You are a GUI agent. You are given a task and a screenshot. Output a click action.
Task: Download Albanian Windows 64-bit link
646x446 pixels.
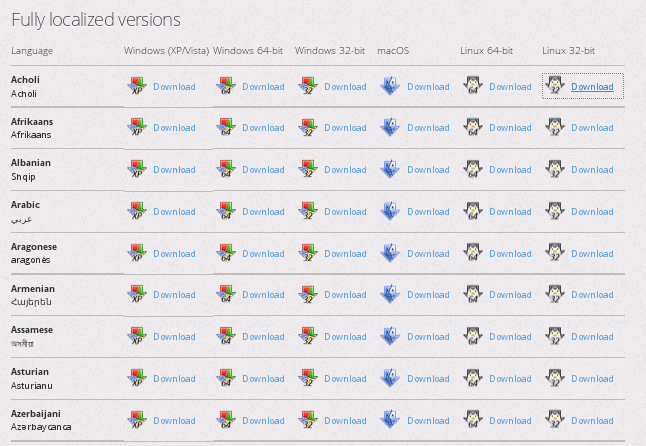(263, 170)
